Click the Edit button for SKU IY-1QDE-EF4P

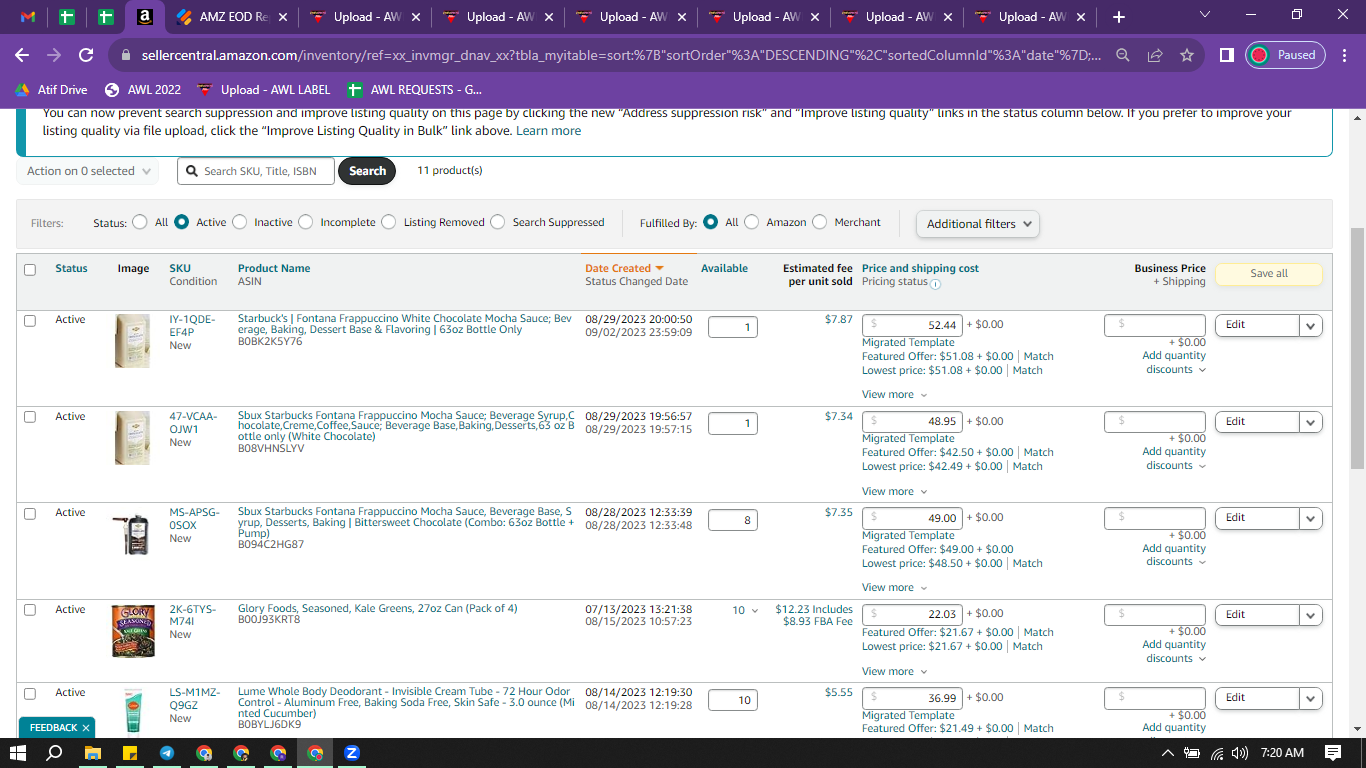point(1257,325)
